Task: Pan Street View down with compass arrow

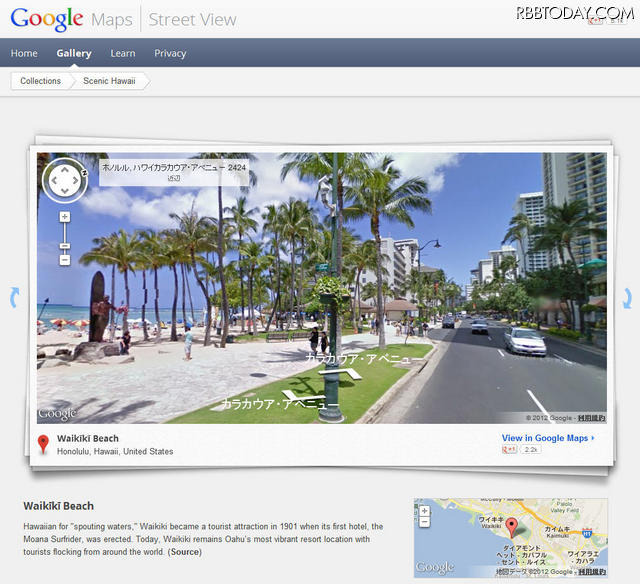Action: click(65, 191)
